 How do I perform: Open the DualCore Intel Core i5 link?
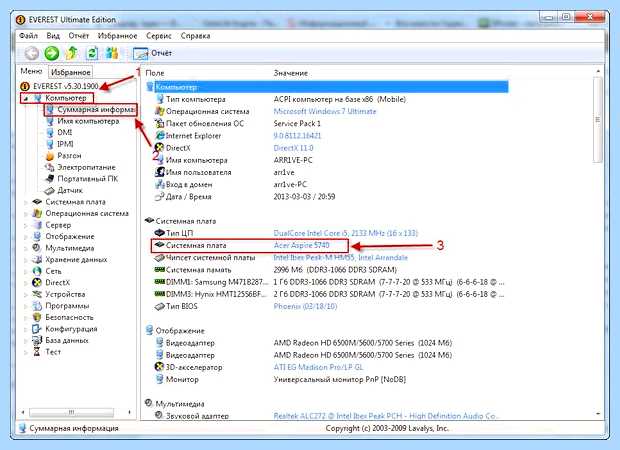pyautogui.click(x=346, y=233)
